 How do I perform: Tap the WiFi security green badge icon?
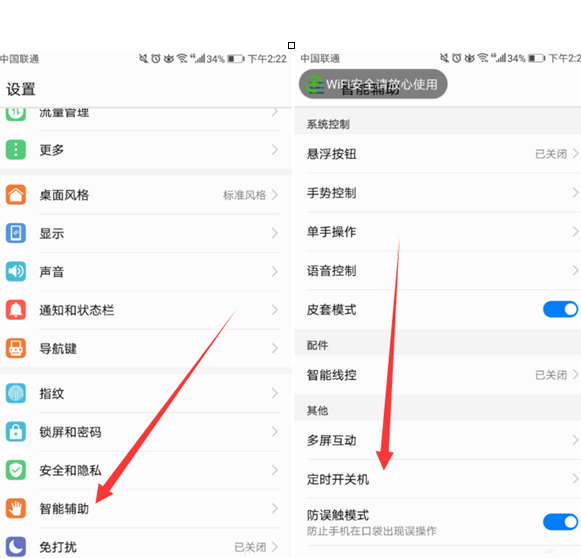(x=315, y=84)
